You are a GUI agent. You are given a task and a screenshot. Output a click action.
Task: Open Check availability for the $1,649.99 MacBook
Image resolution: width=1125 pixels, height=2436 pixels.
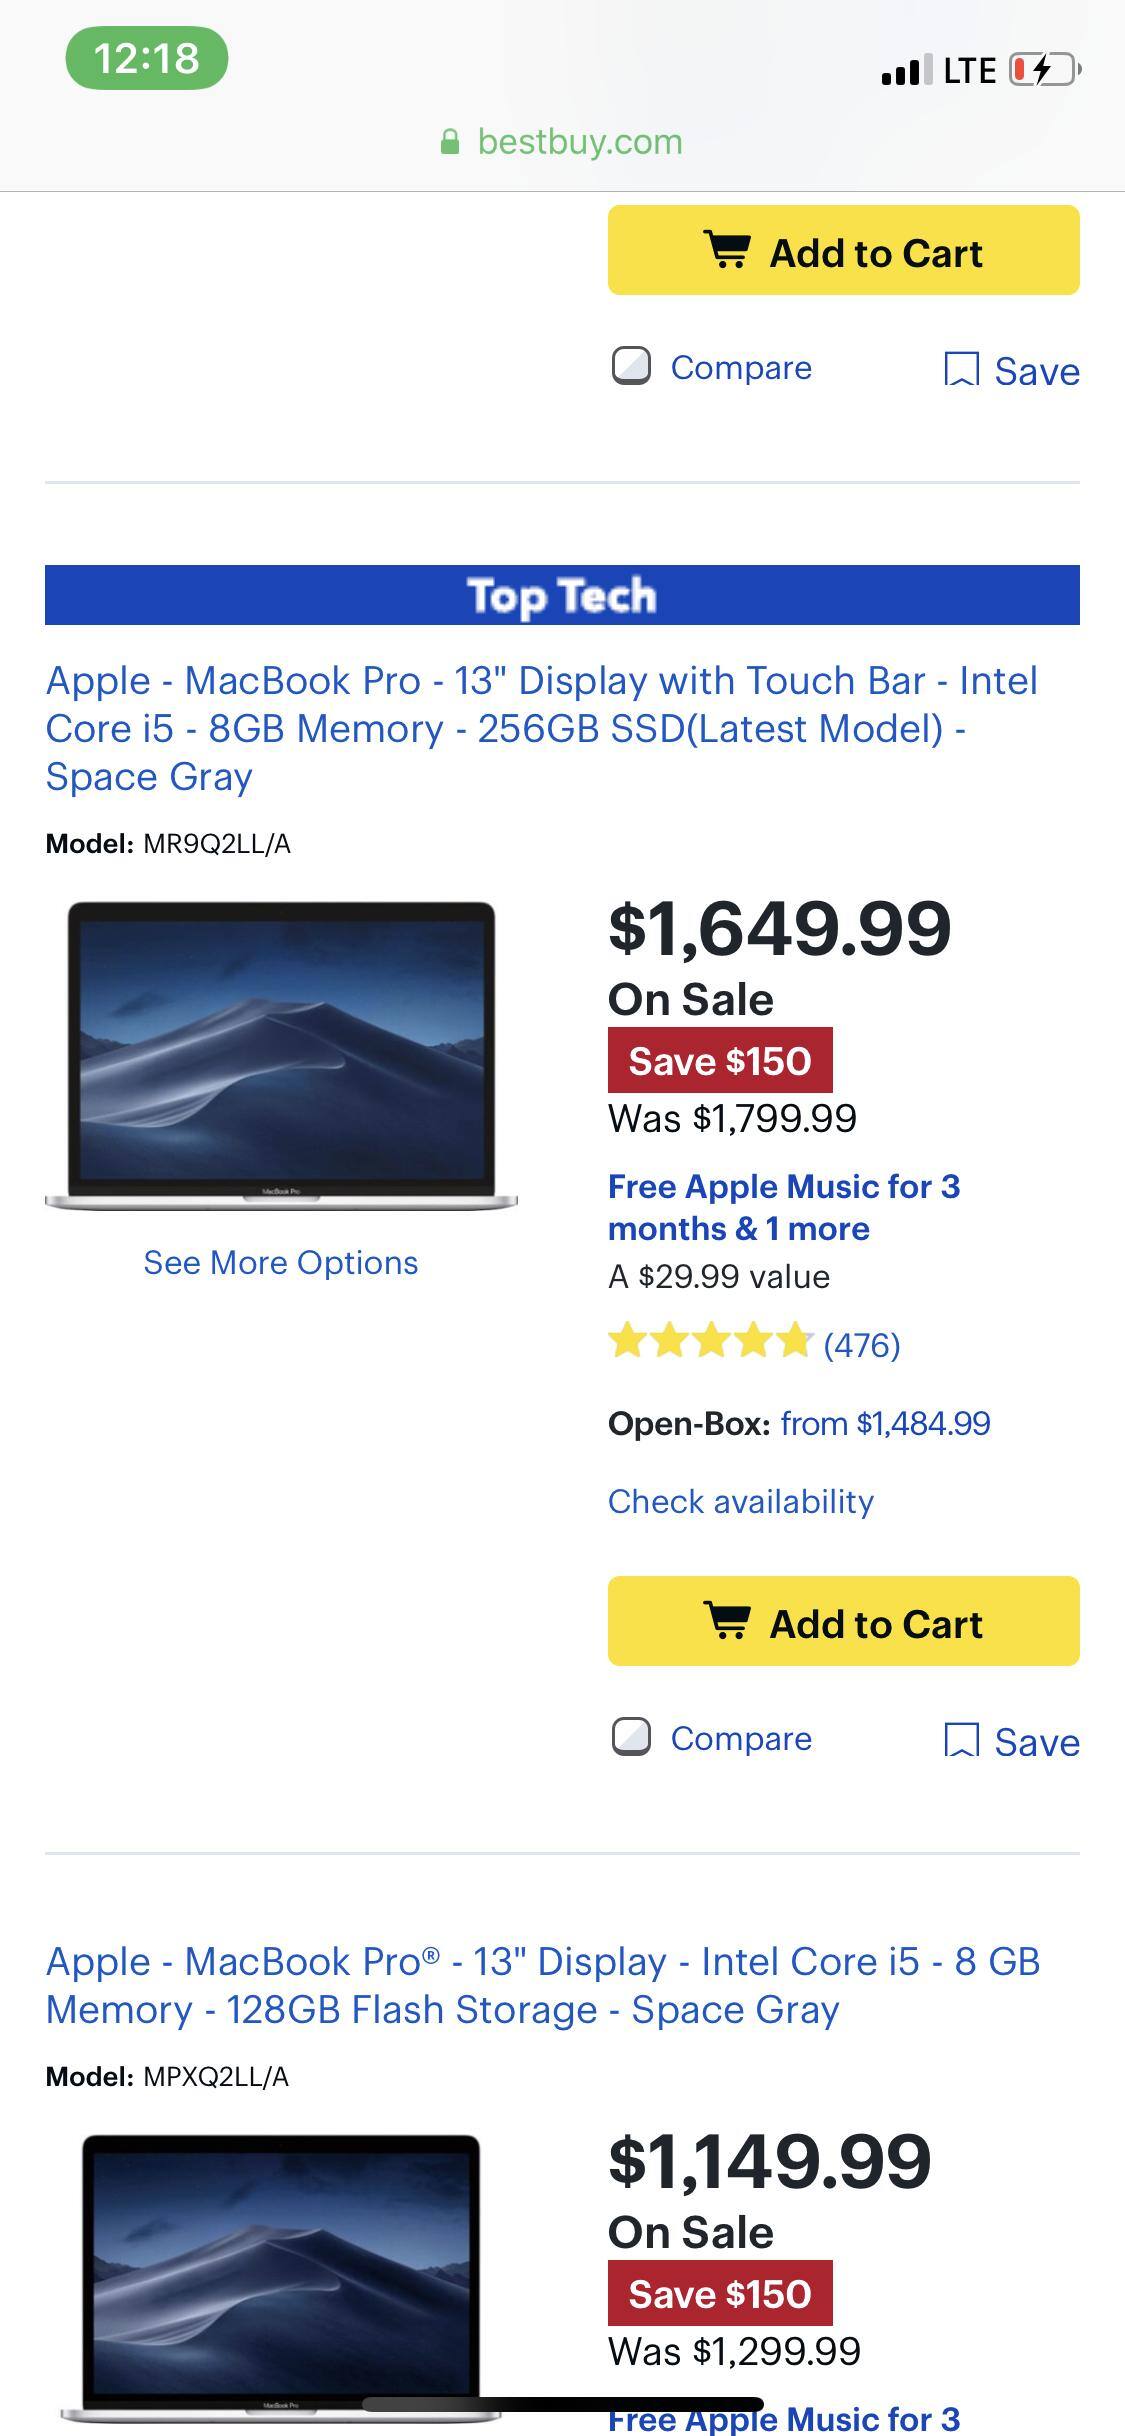tap(741, 1501)
